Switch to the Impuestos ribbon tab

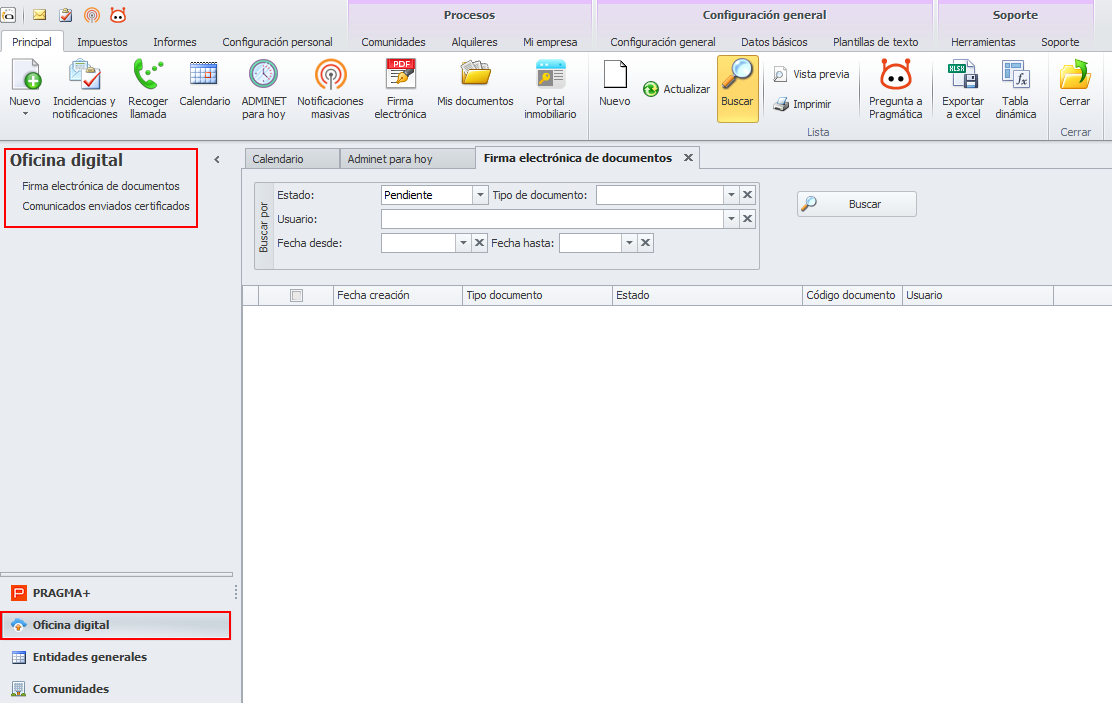[102, 42]
